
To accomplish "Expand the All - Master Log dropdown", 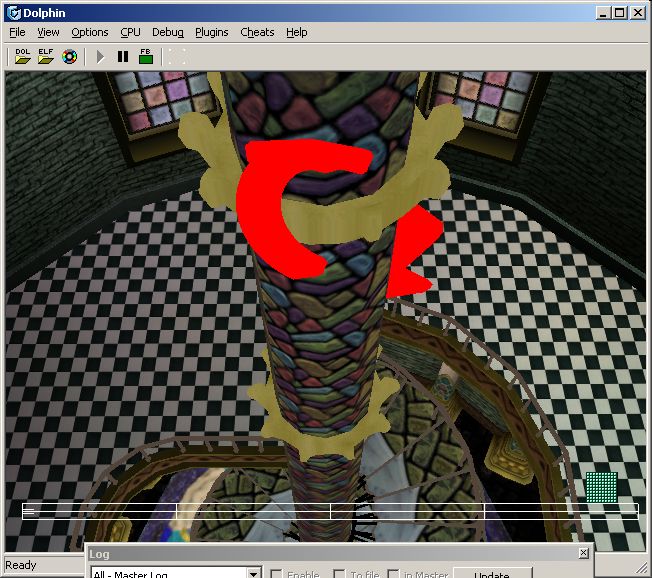I will [x=254, y=574].
